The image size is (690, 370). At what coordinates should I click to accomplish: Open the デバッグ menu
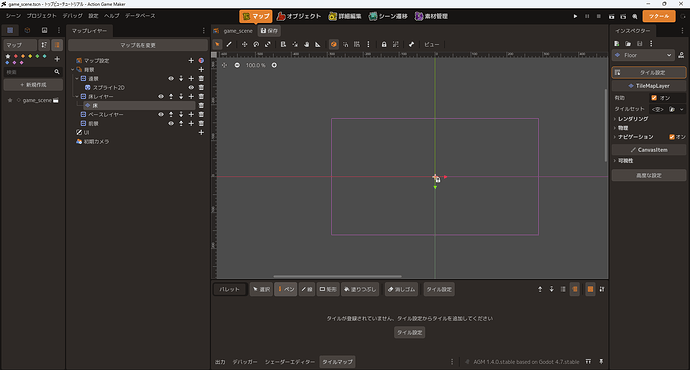click(x=72, y=16)
